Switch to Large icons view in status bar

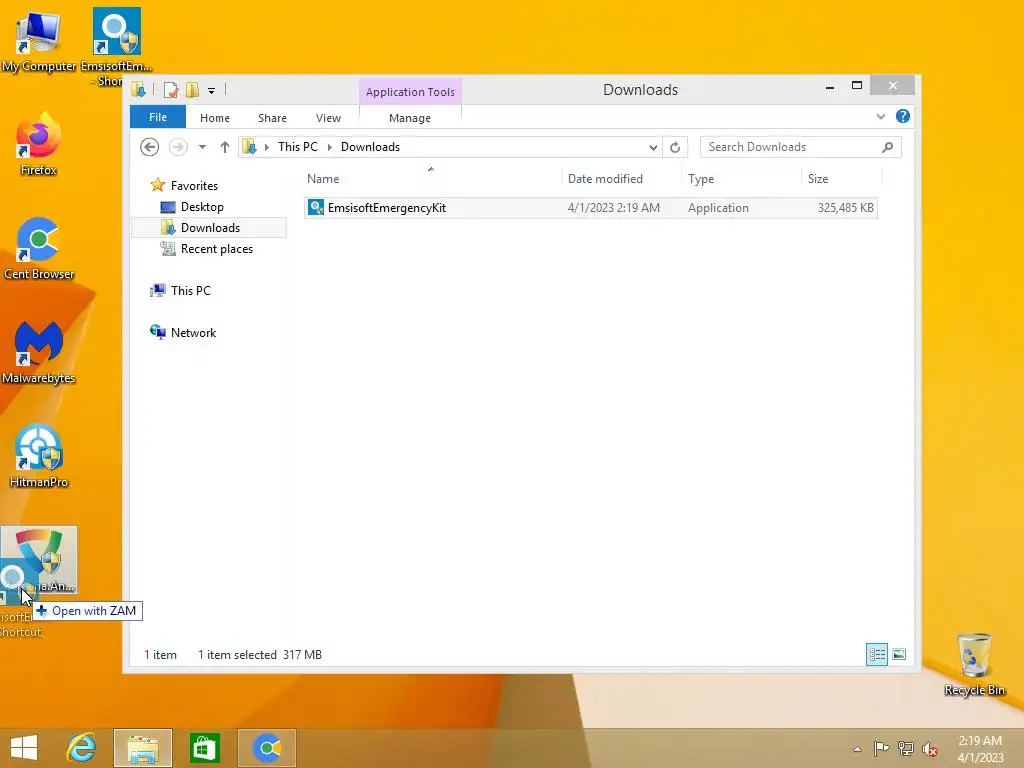pyautogui.click(x=899, y=654)
